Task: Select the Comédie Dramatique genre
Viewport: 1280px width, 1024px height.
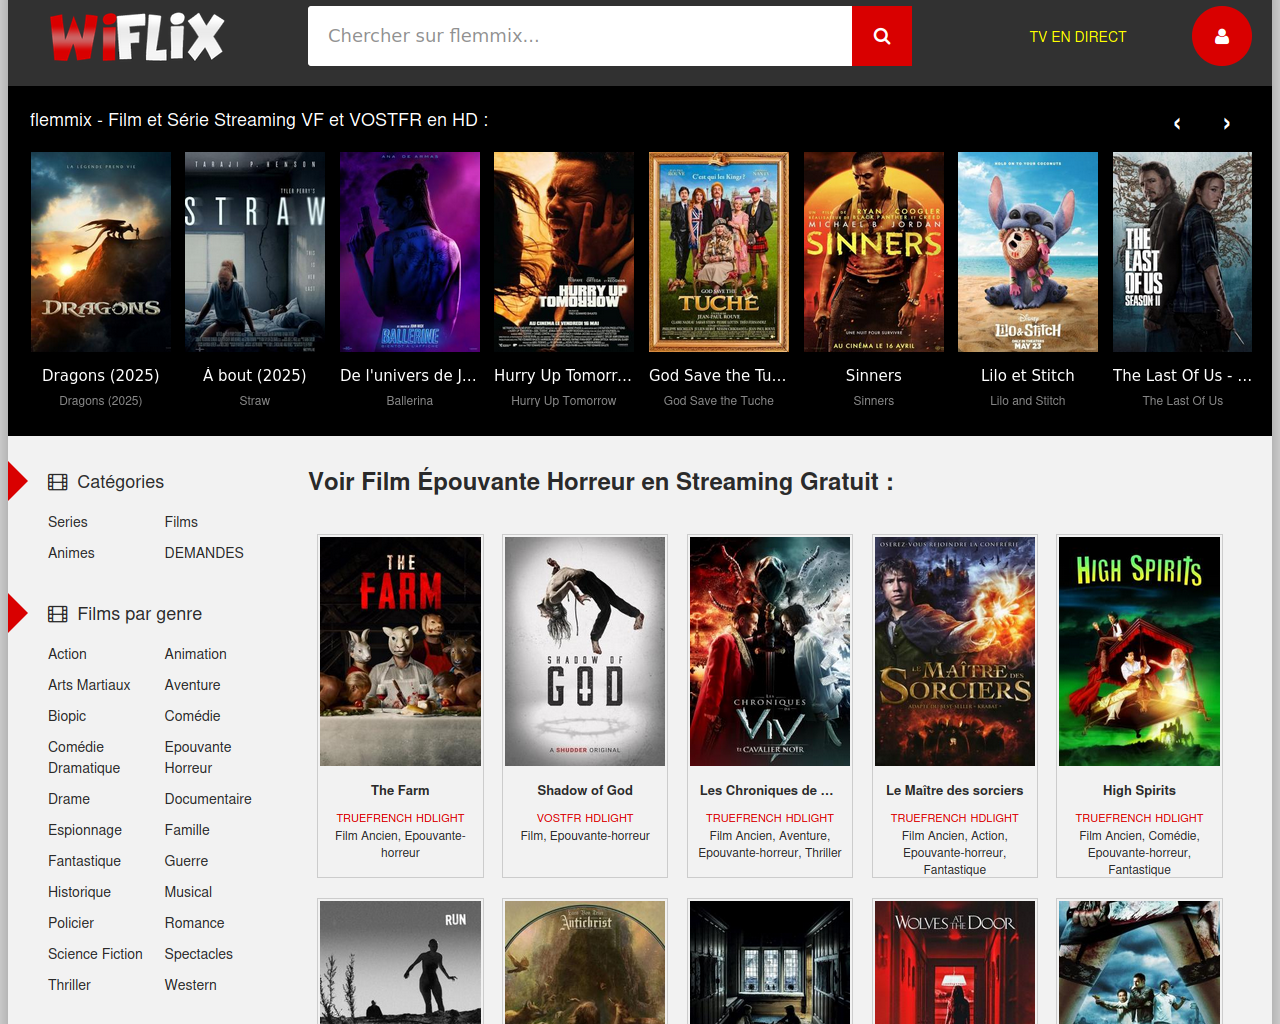Action: (84, 757)
